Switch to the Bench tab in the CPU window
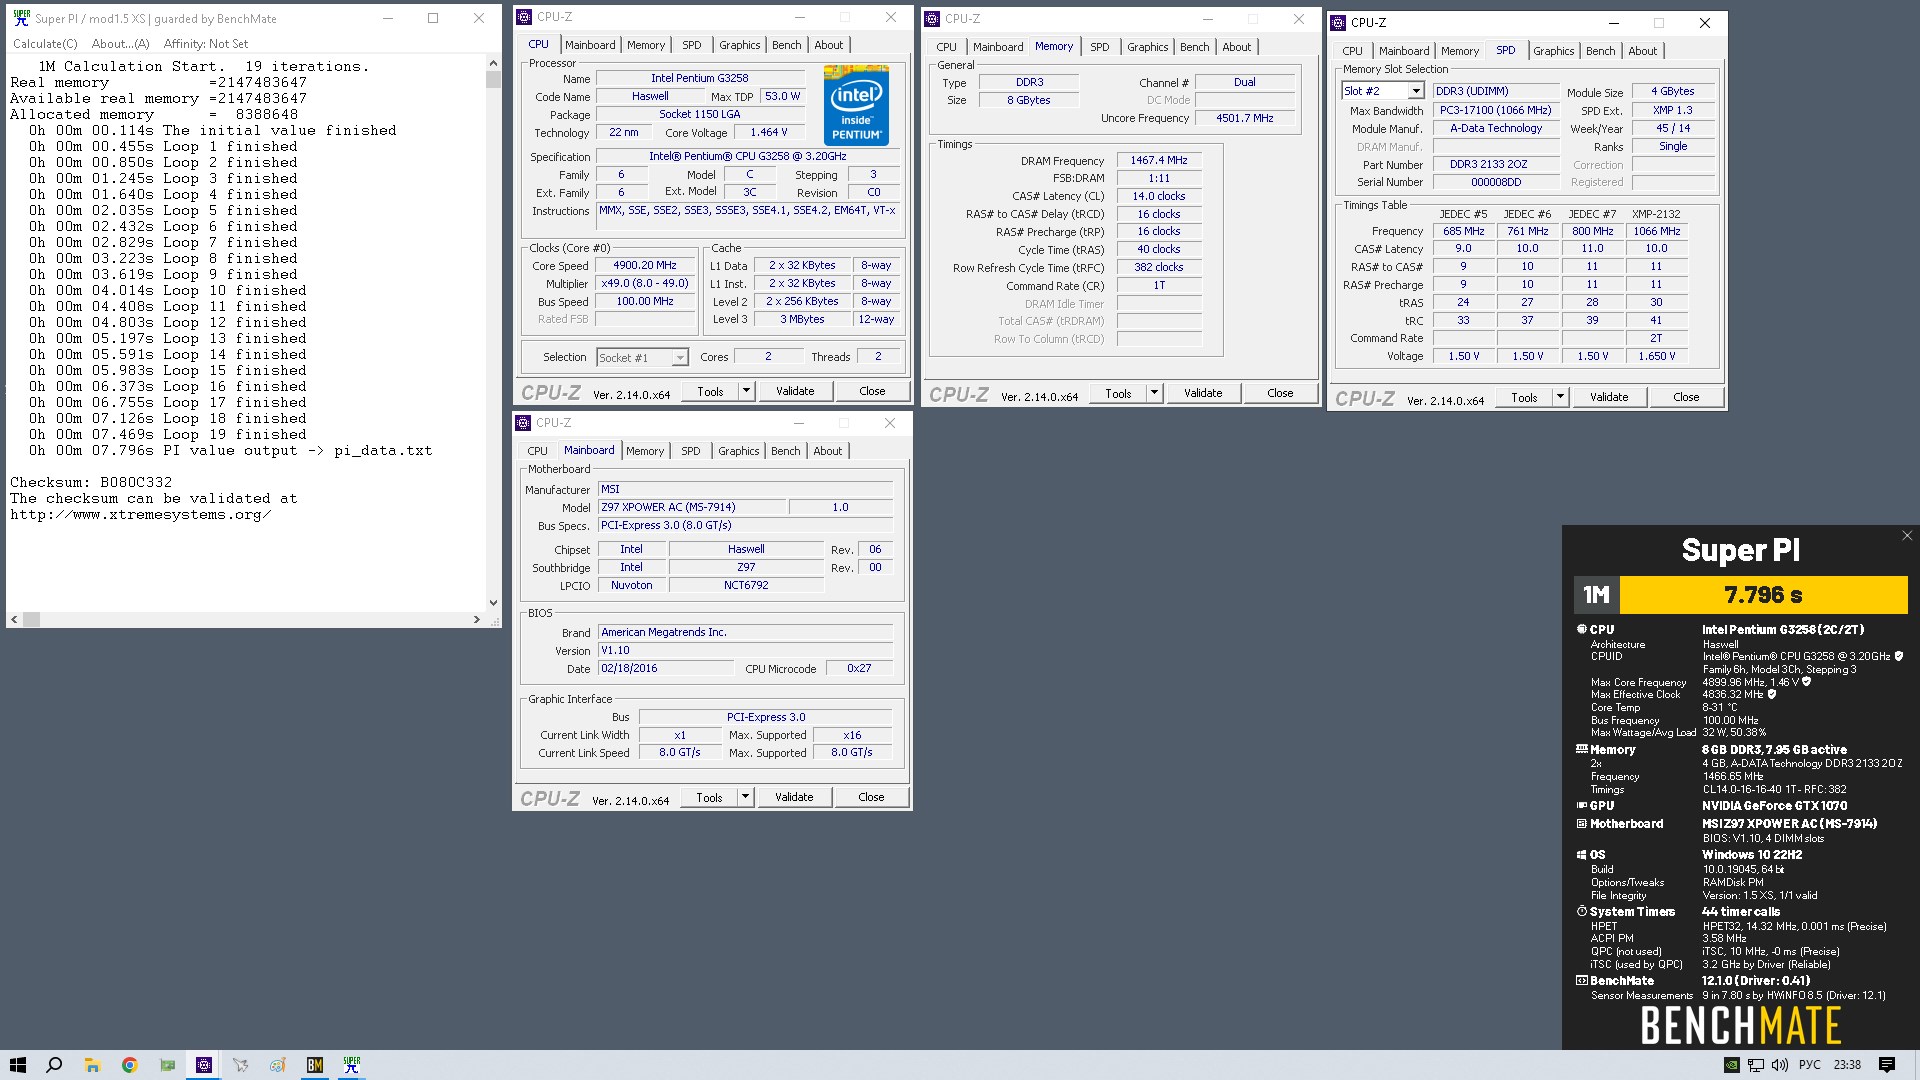1920x1080 pixels. [x=787, y=45]
